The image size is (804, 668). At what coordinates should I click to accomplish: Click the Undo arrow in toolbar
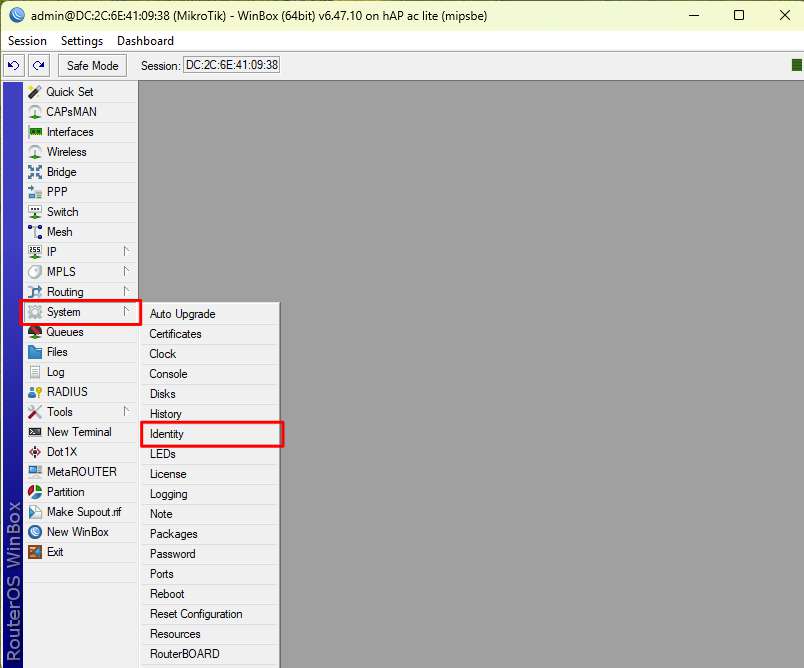click(14, 66)
